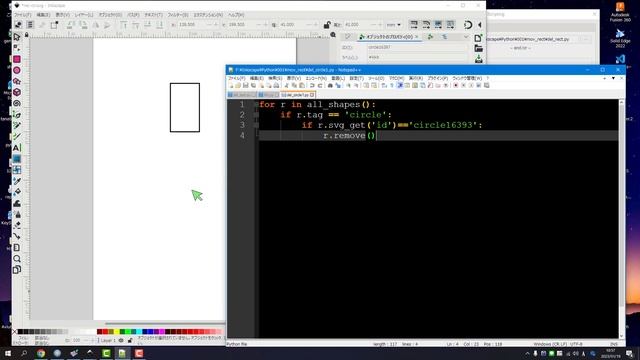This screenshot has height=360, width=640.
Task: Select the Ellipse/circle tool
Action: (x=17, y=70)
